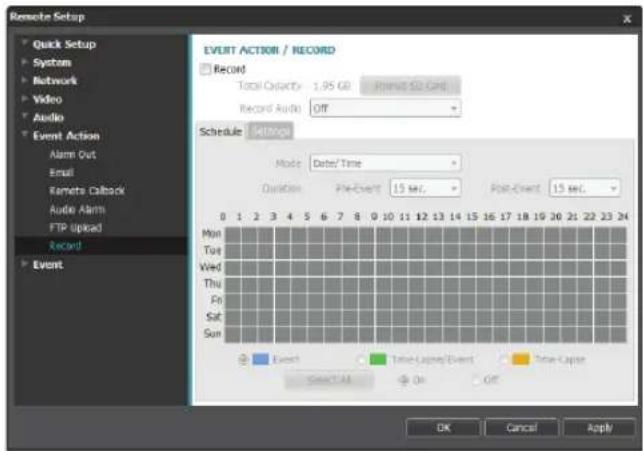
Task: Click the Sun row label
Action: coord(212,333)
